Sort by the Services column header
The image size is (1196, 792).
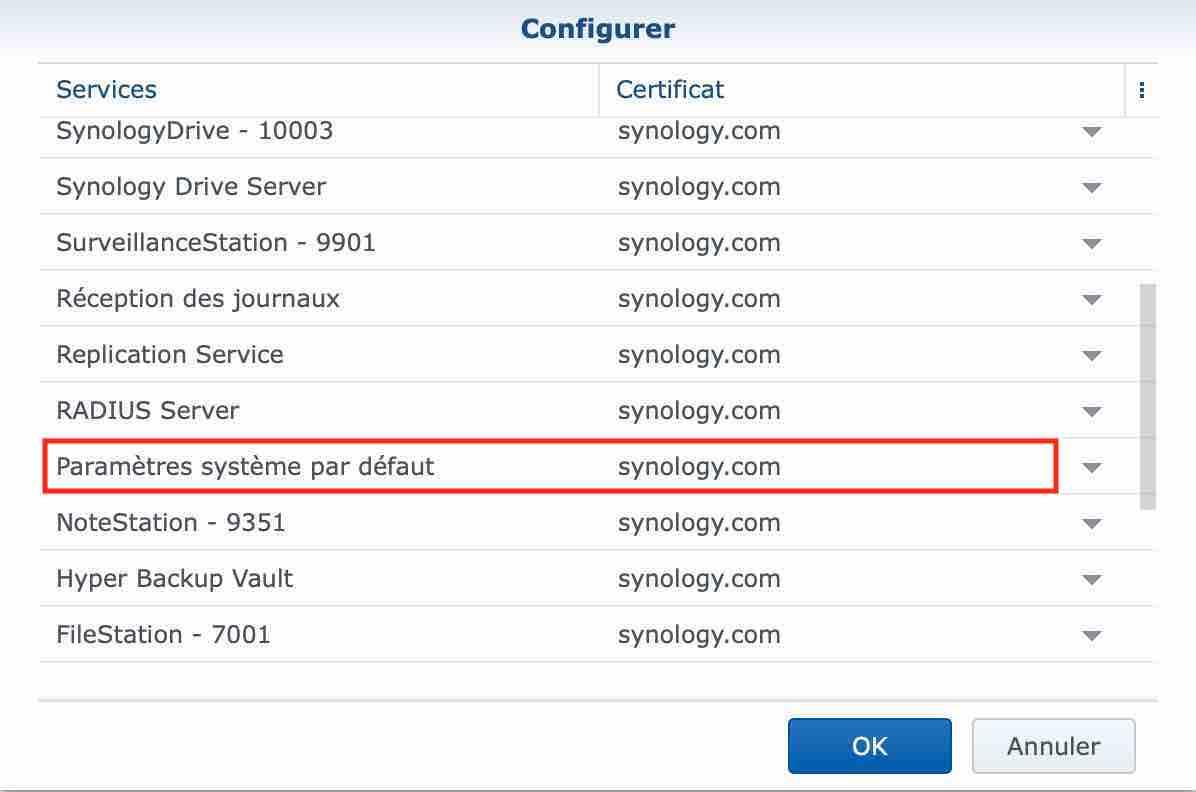pos(107,90)
